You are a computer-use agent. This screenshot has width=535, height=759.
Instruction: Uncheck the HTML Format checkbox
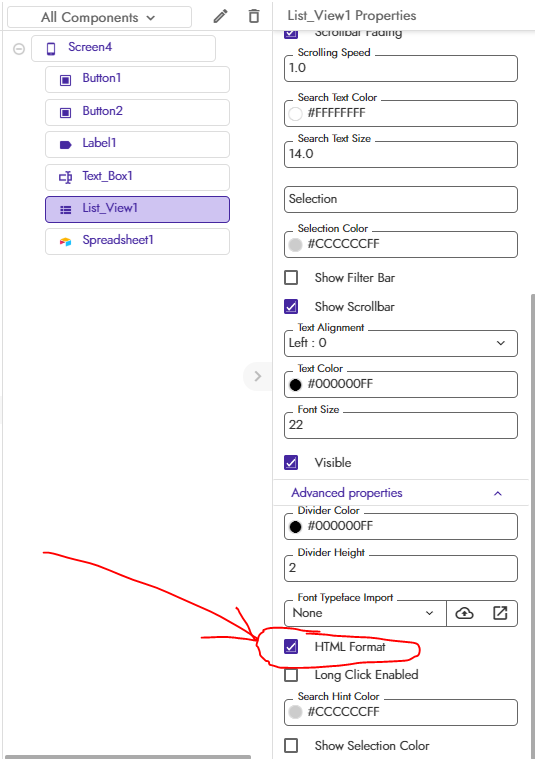tap(291, 646)
